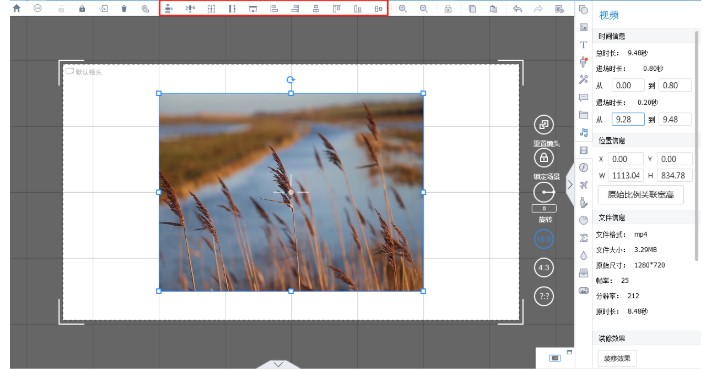Screen dimensions: 703x369
Task: Click the rotation dial control
Action: pos(544,192)
